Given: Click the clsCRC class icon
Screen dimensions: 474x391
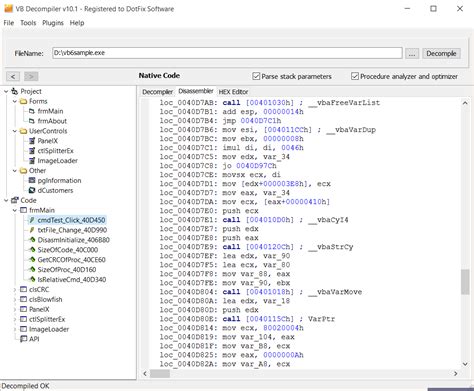Looking at the screenshot, I should click(23, 289).
